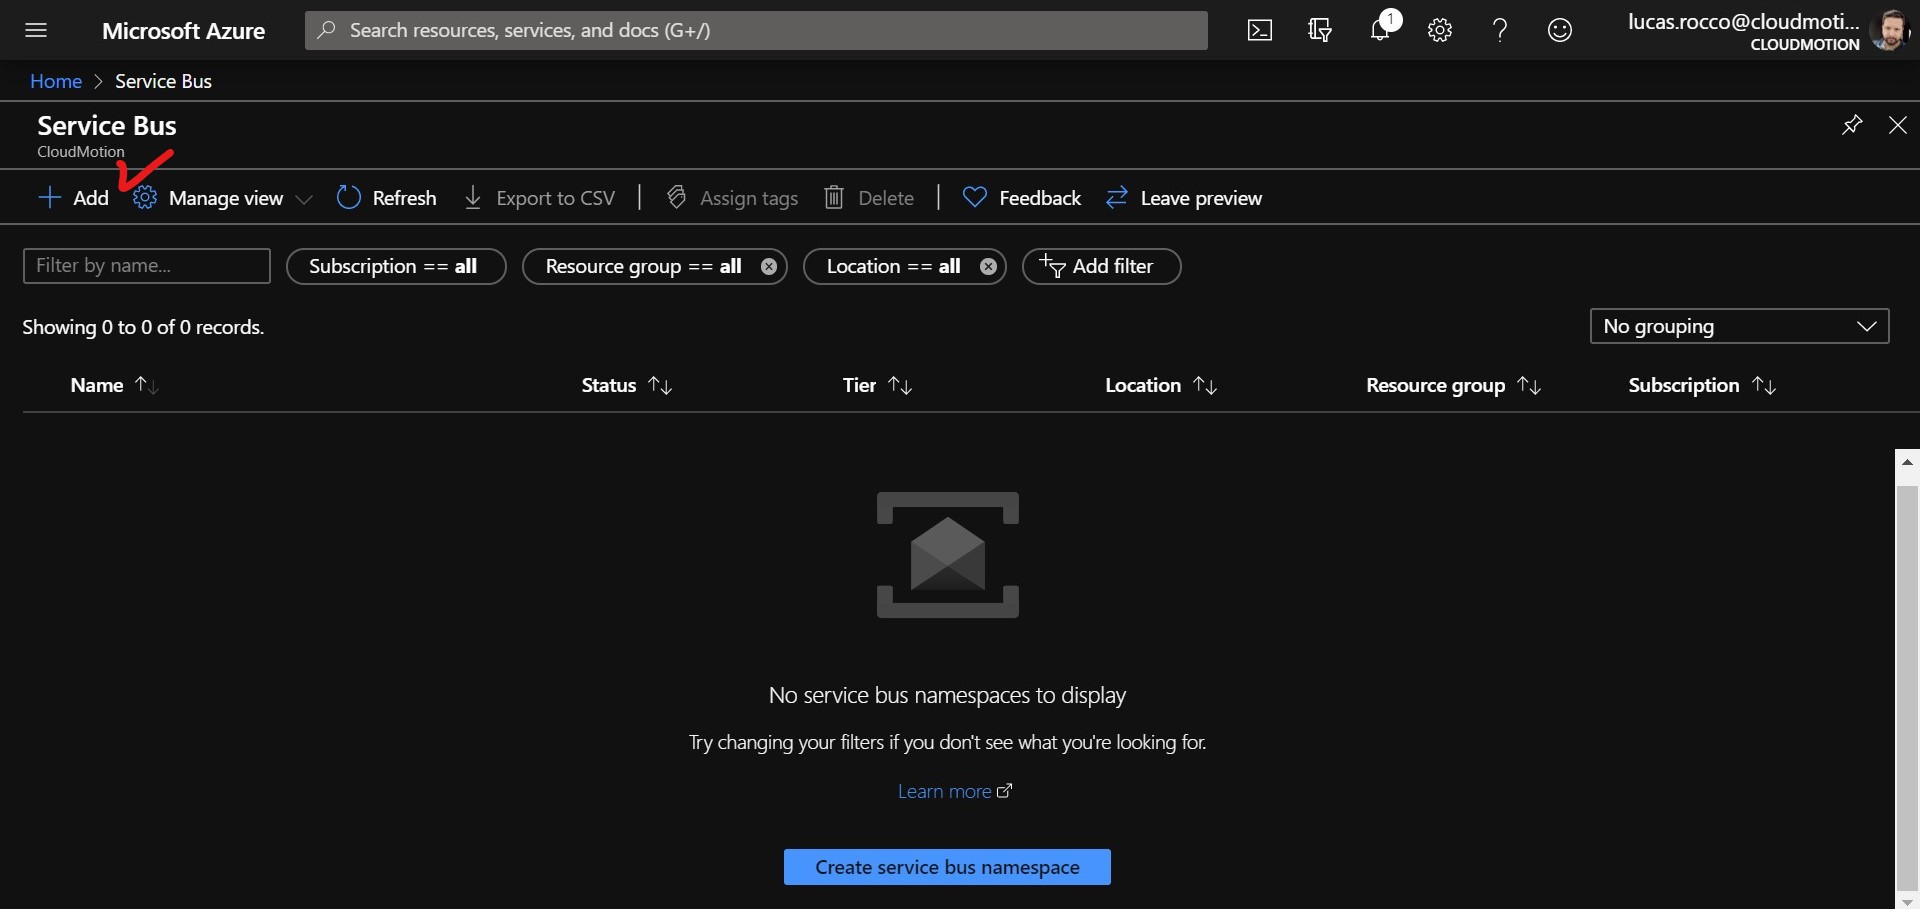
Task: Click Create service bus namespace
Action: pyautogui.click(x=947, y=867)
